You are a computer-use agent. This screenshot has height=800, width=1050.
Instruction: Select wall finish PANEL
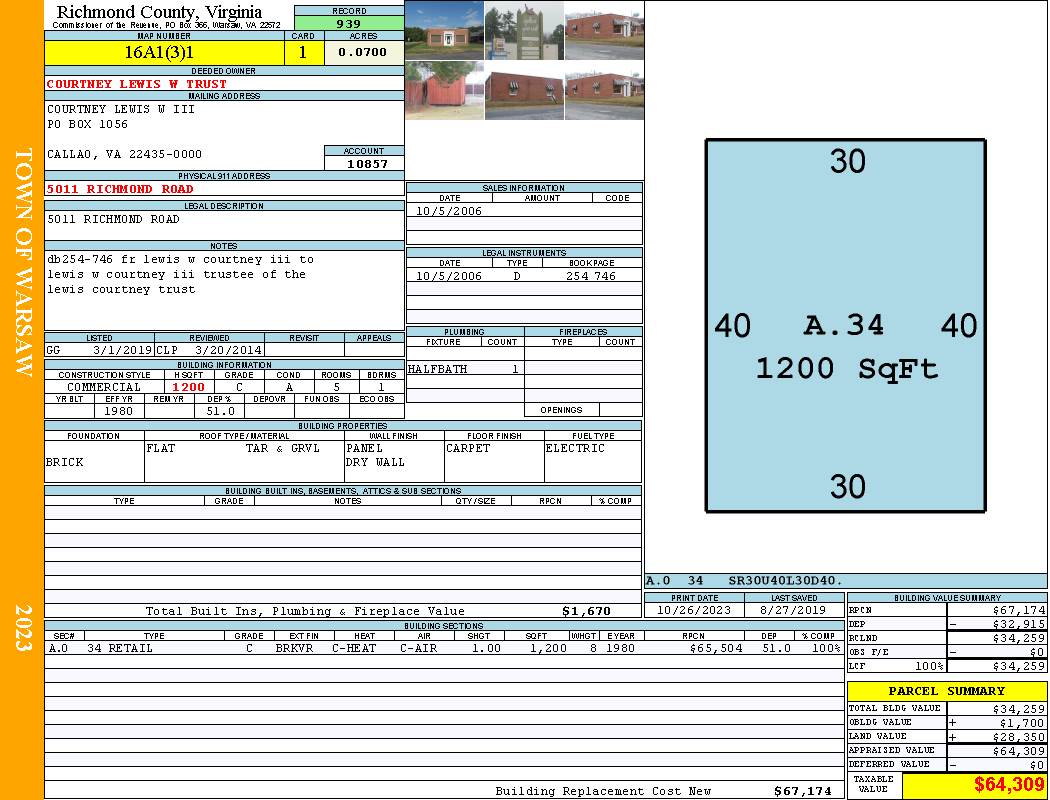(364, 449)
